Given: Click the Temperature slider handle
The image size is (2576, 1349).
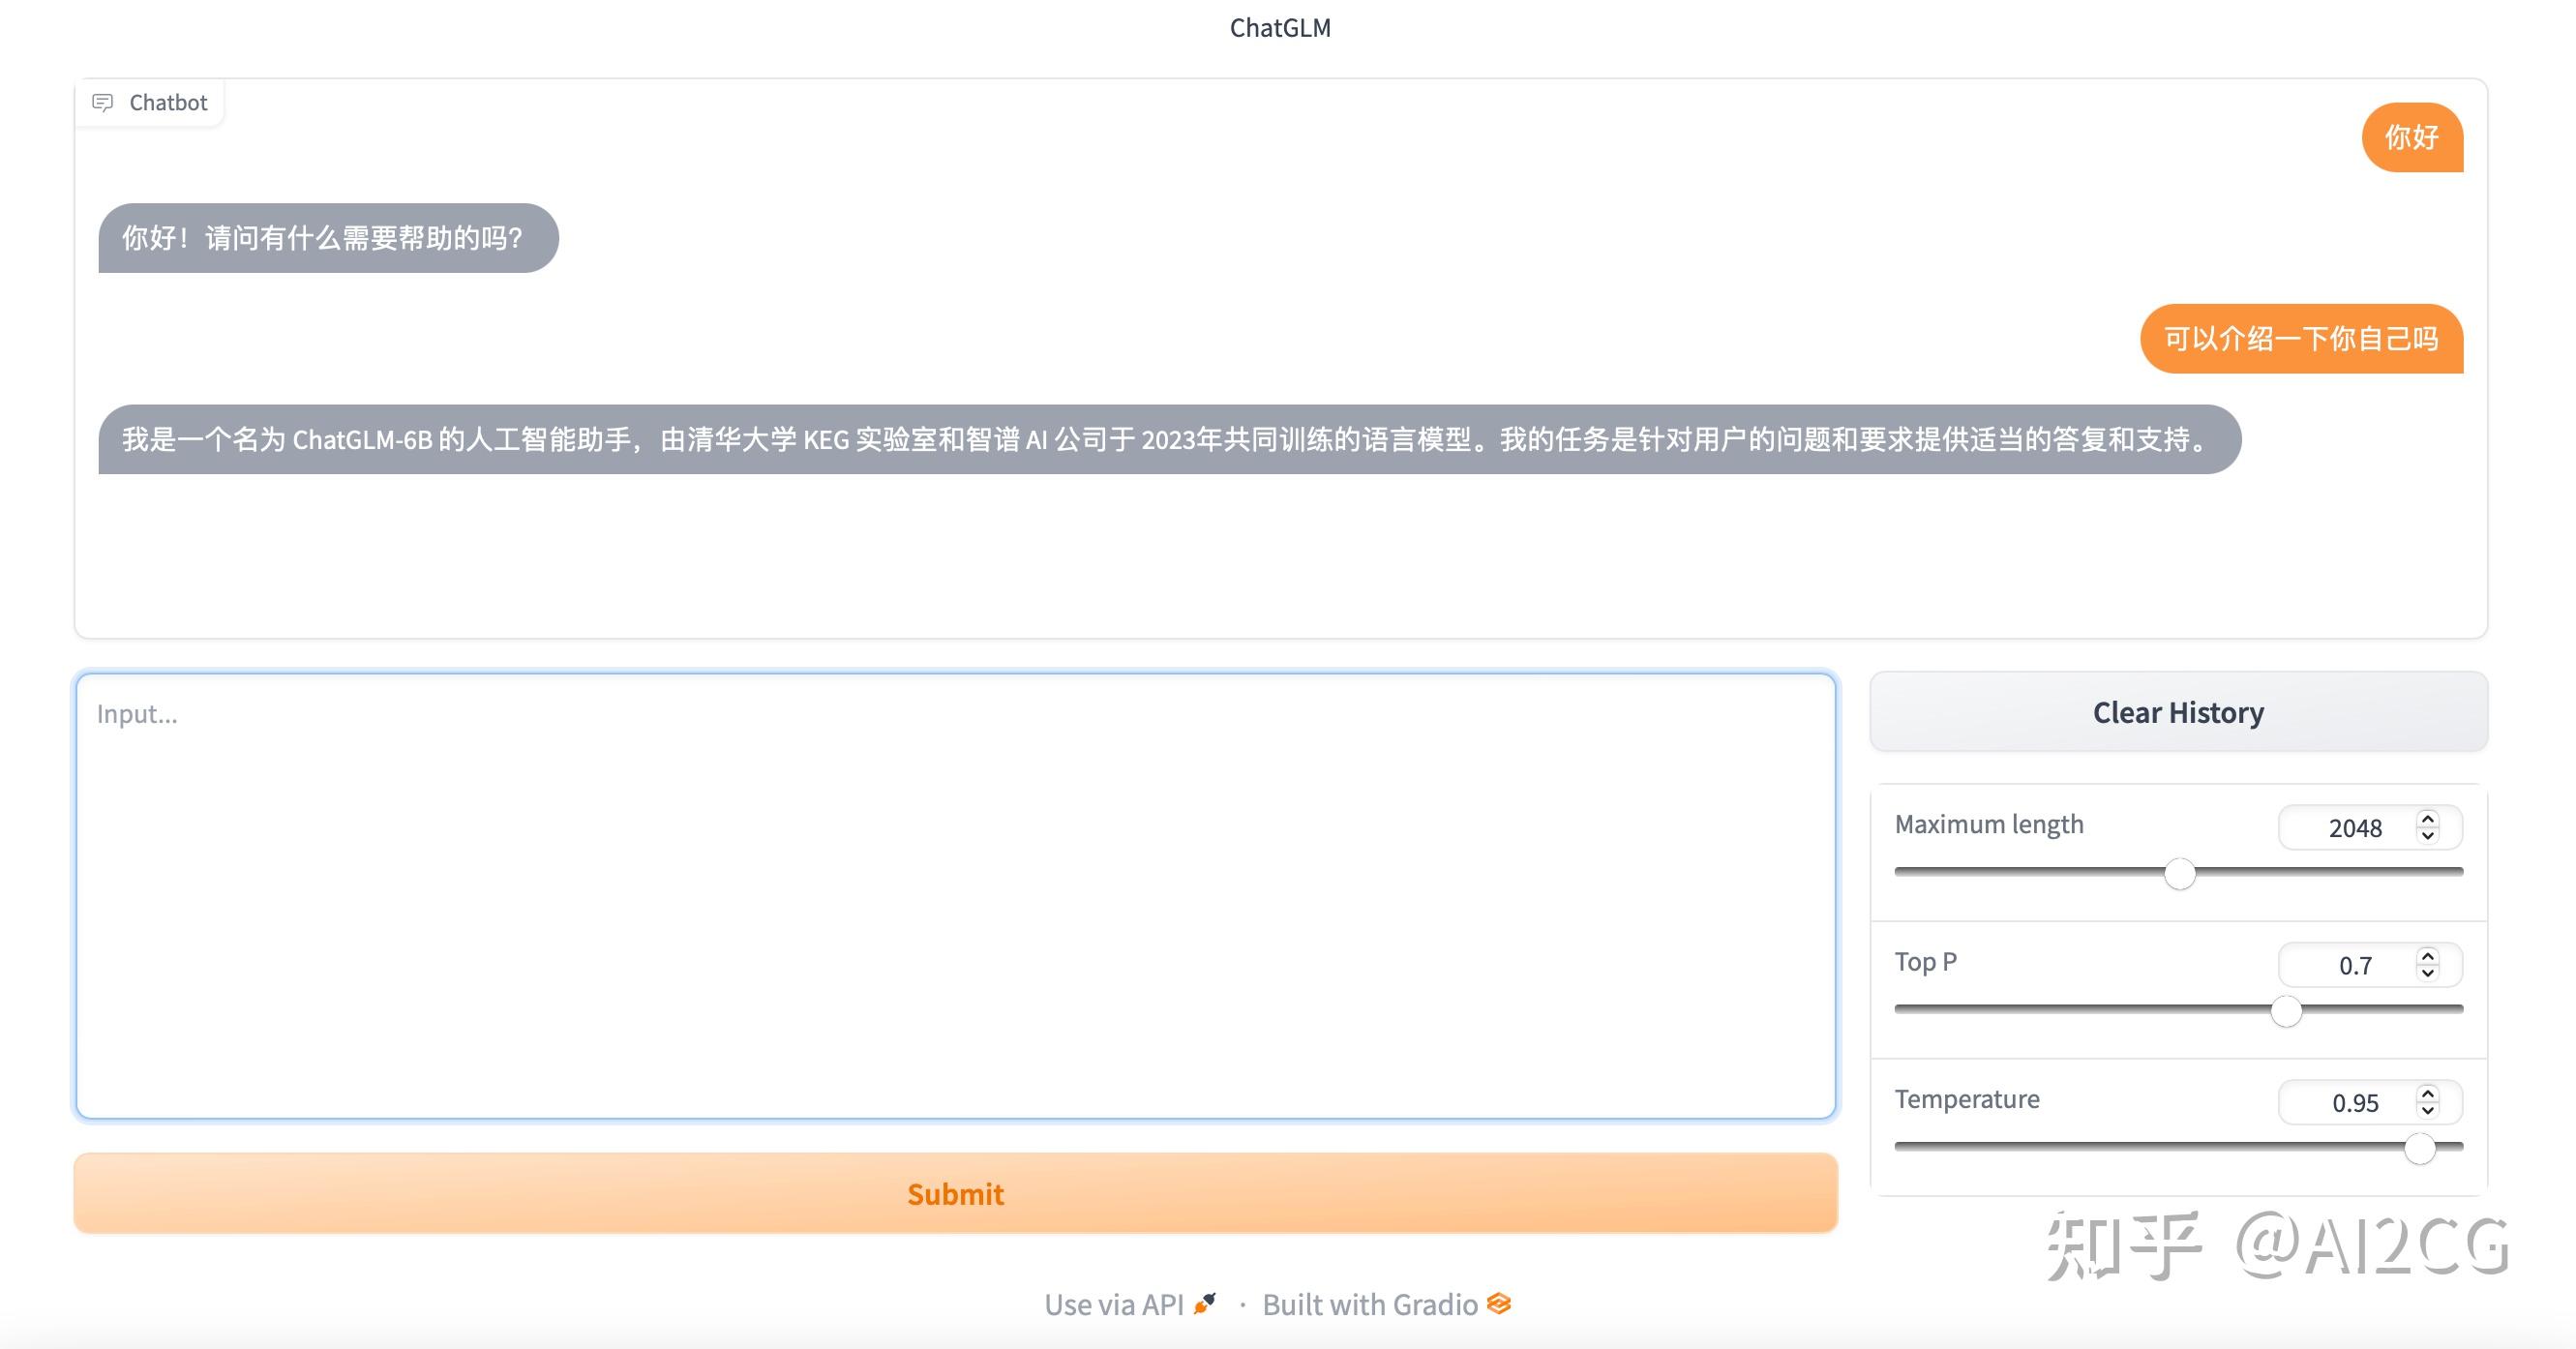Looking at the screenshot, I should click(2419, 1149).
